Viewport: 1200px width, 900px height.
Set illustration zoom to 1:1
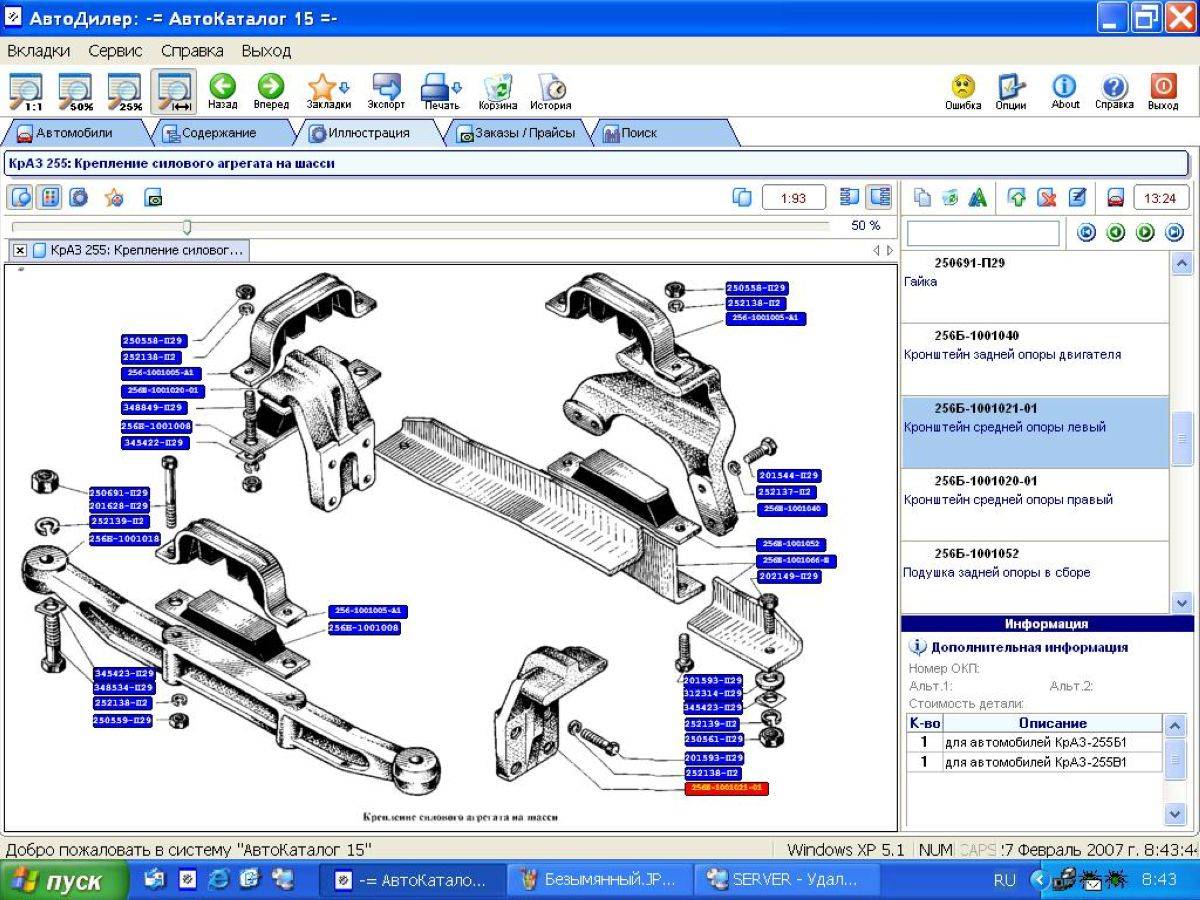click(26, 91)
